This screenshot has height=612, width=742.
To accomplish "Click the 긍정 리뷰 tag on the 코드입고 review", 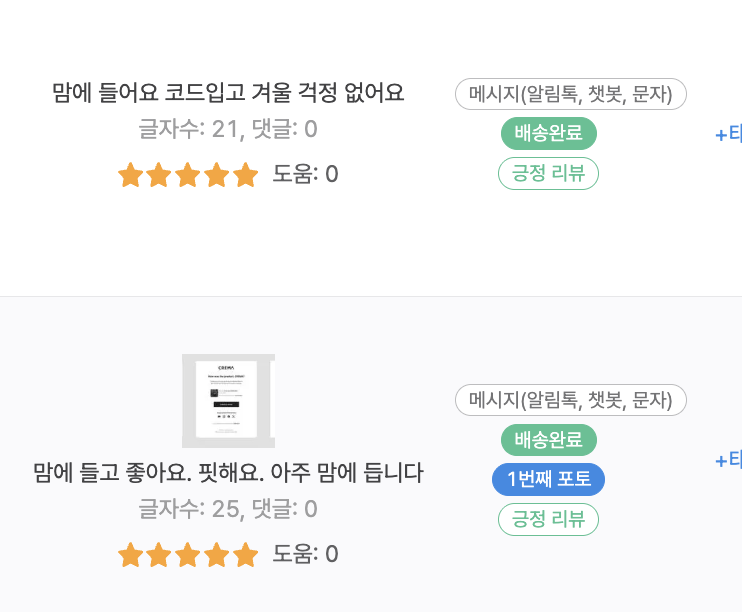I will [548, 173].
